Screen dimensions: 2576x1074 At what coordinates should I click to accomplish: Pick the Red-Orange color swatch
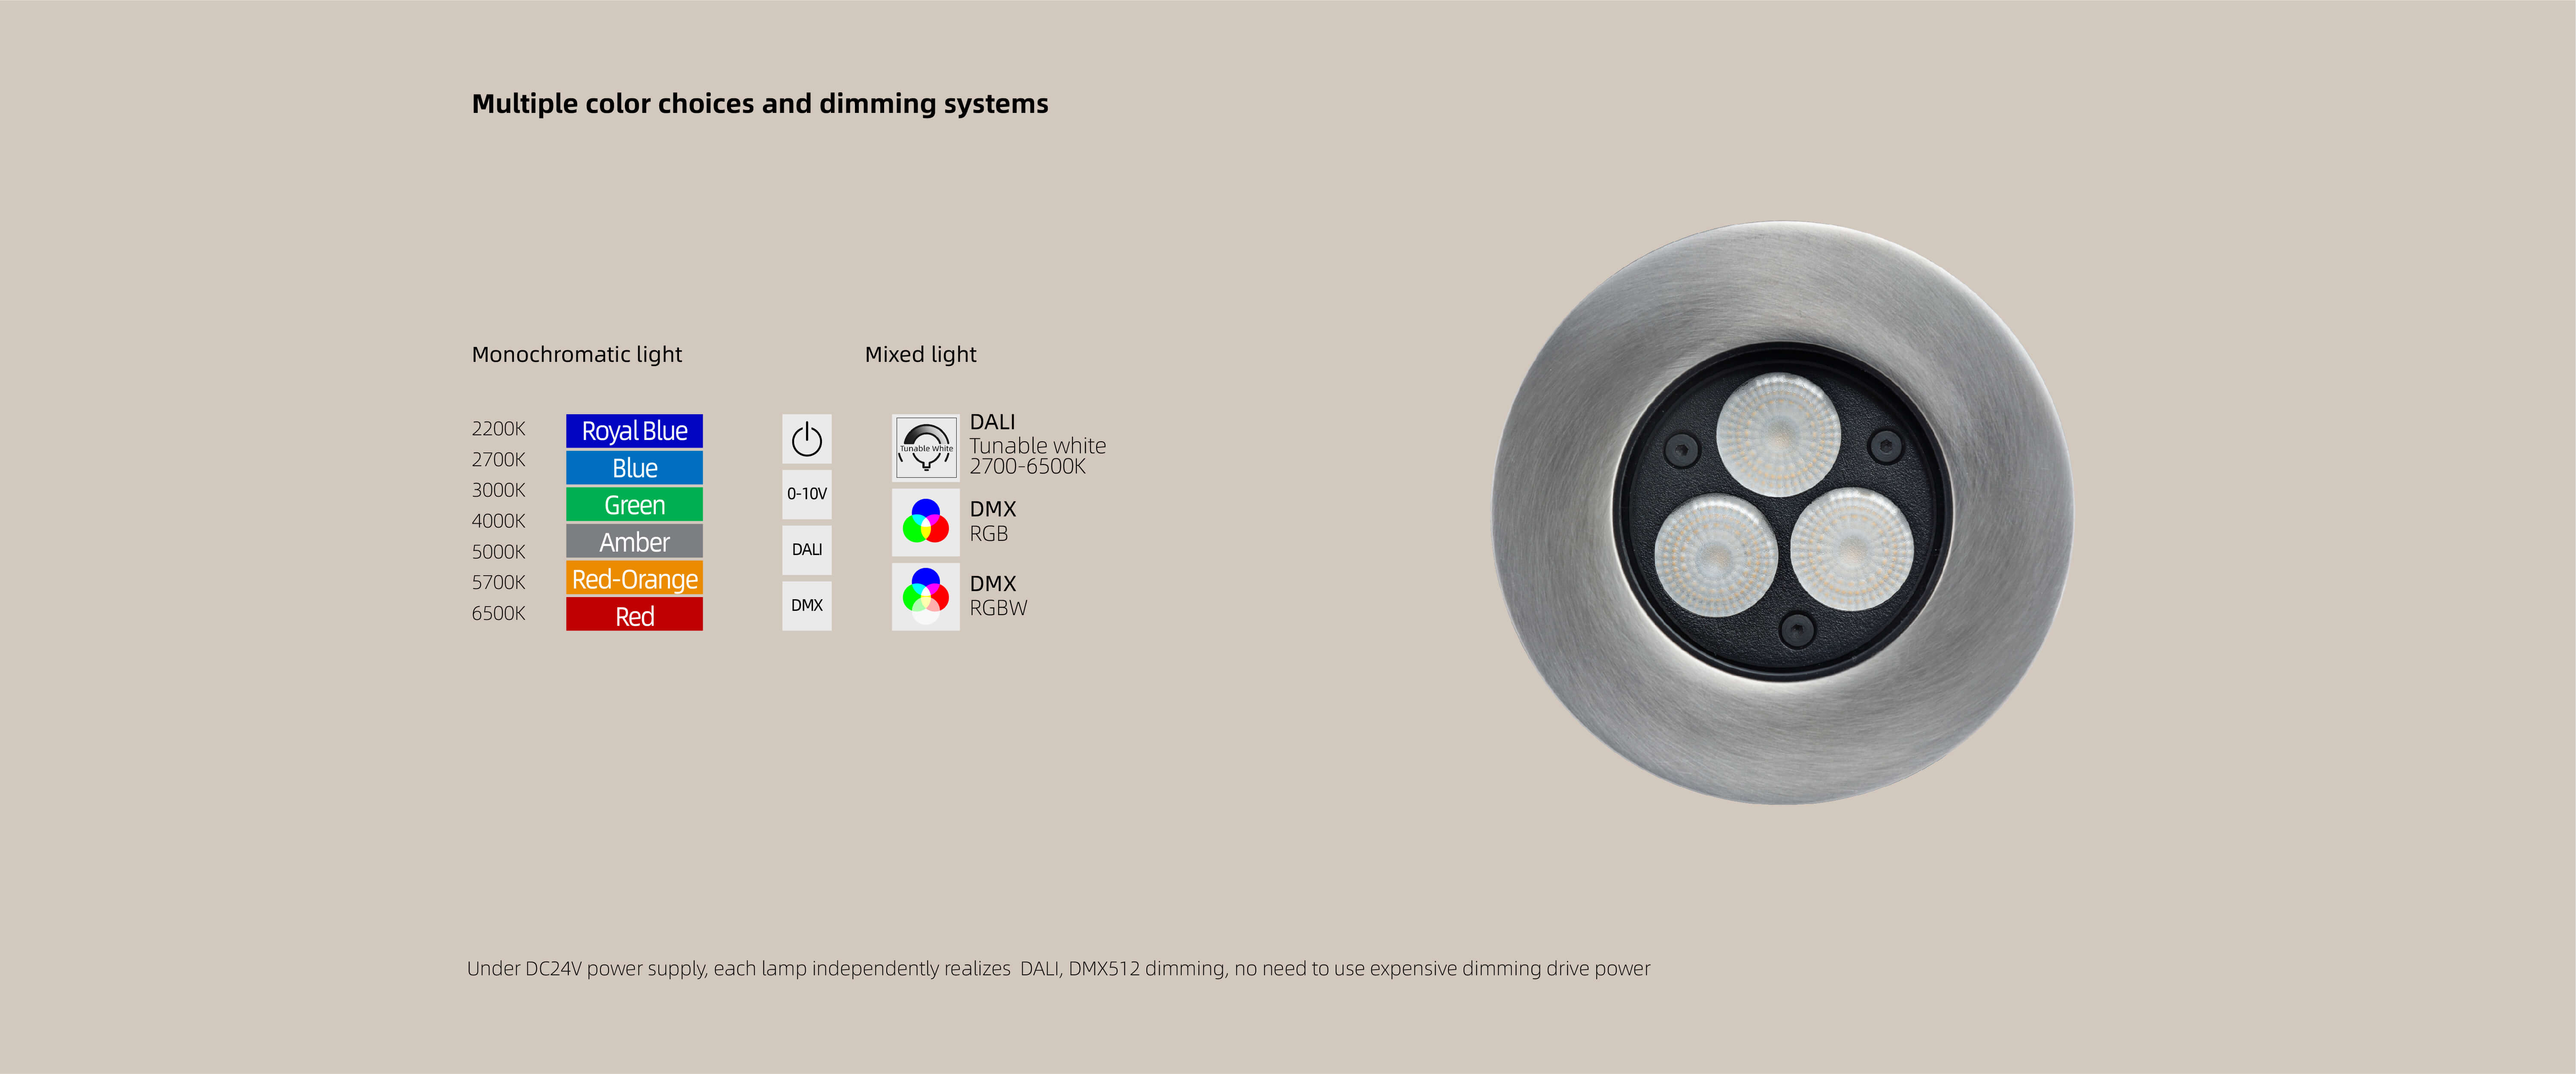coord(634,579)
